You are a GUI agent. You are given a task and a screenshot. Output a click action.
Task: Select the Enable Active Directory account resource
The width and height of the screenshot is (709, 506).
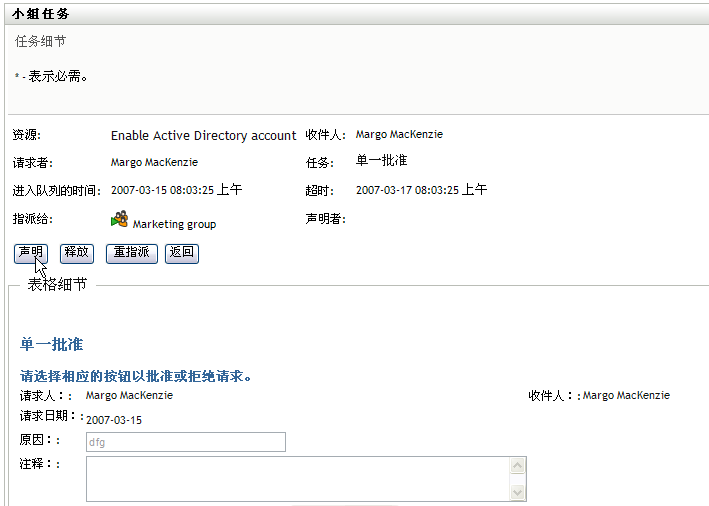pyautogui.click(x=203, y=135)
